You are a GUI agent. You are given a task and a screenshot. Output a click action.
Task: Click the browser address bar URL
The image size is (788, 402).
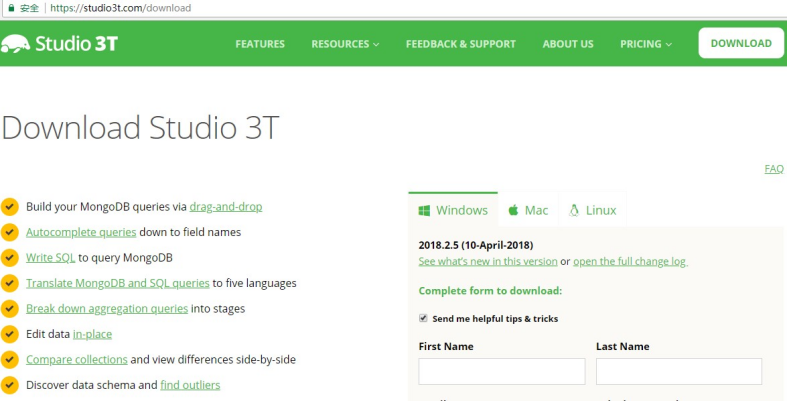coord(121,8)
